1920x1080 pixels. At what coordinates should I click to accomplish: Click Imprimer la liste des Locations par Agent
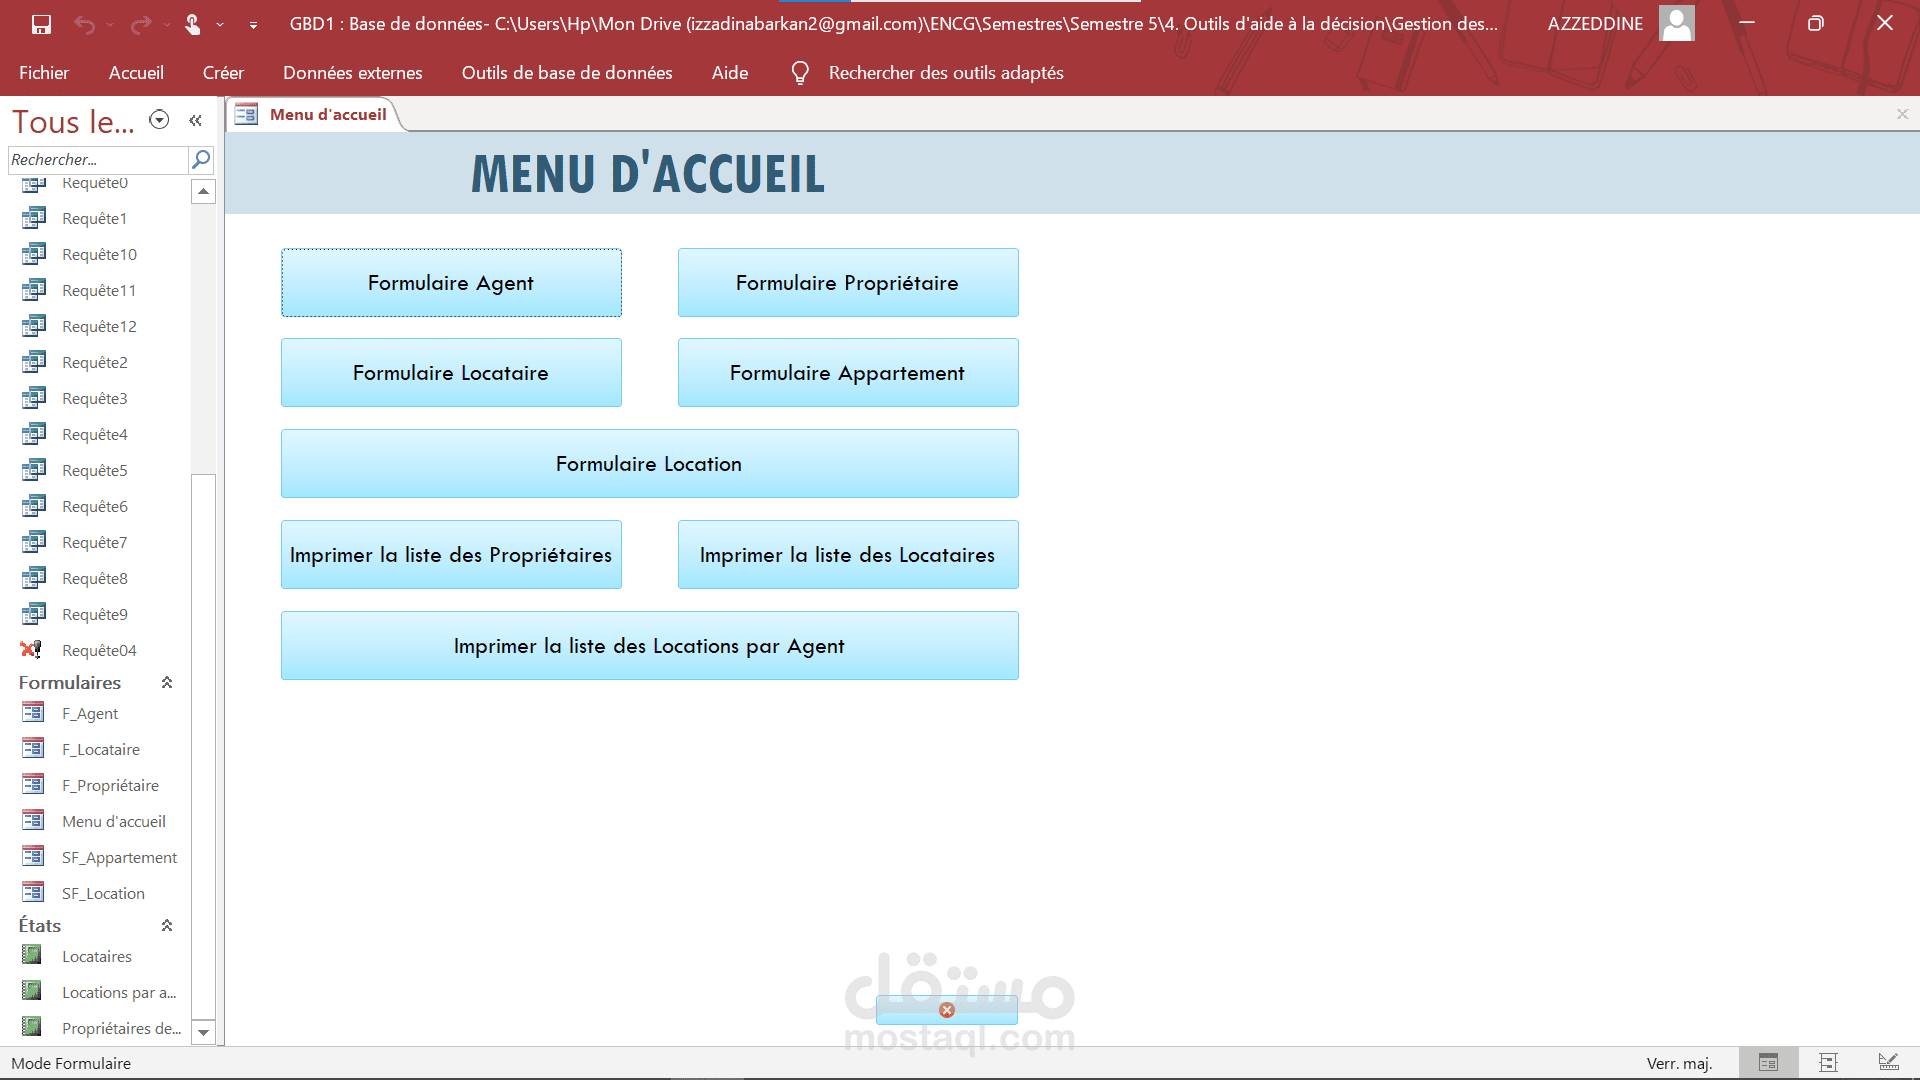tap(650, 646)
